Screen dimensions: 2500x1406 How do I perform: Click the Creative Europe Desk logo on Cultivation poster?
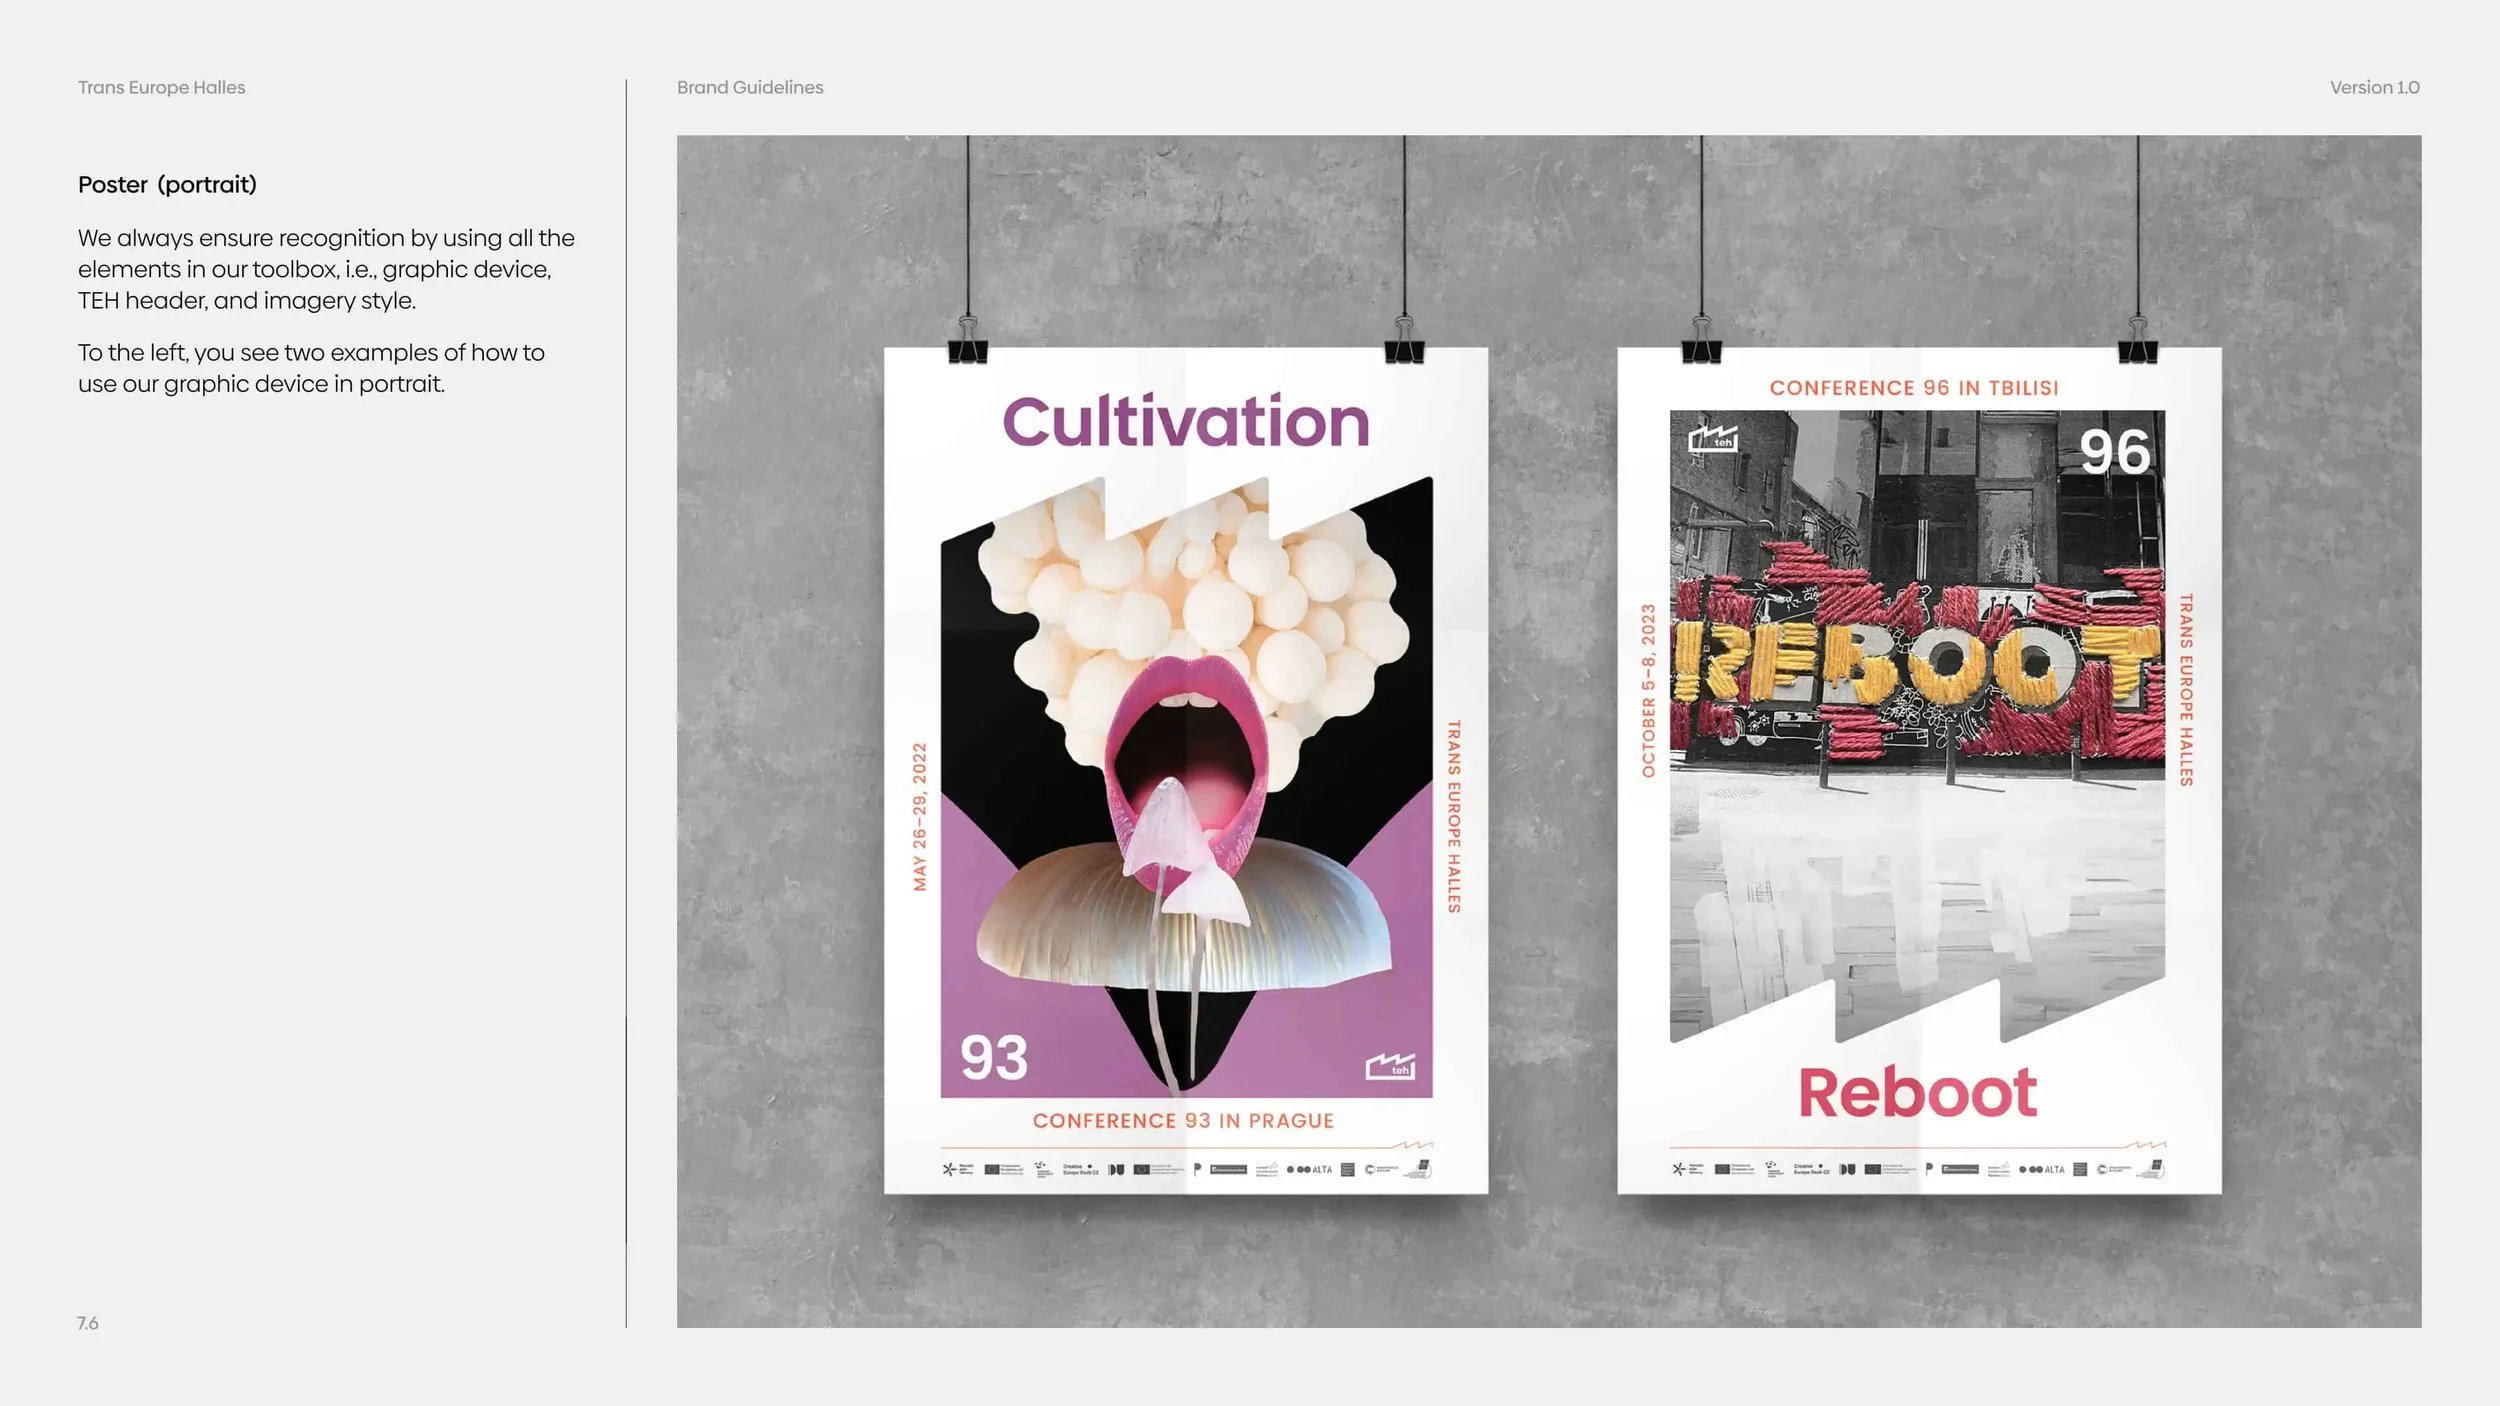click(x=1080, y=1169)
